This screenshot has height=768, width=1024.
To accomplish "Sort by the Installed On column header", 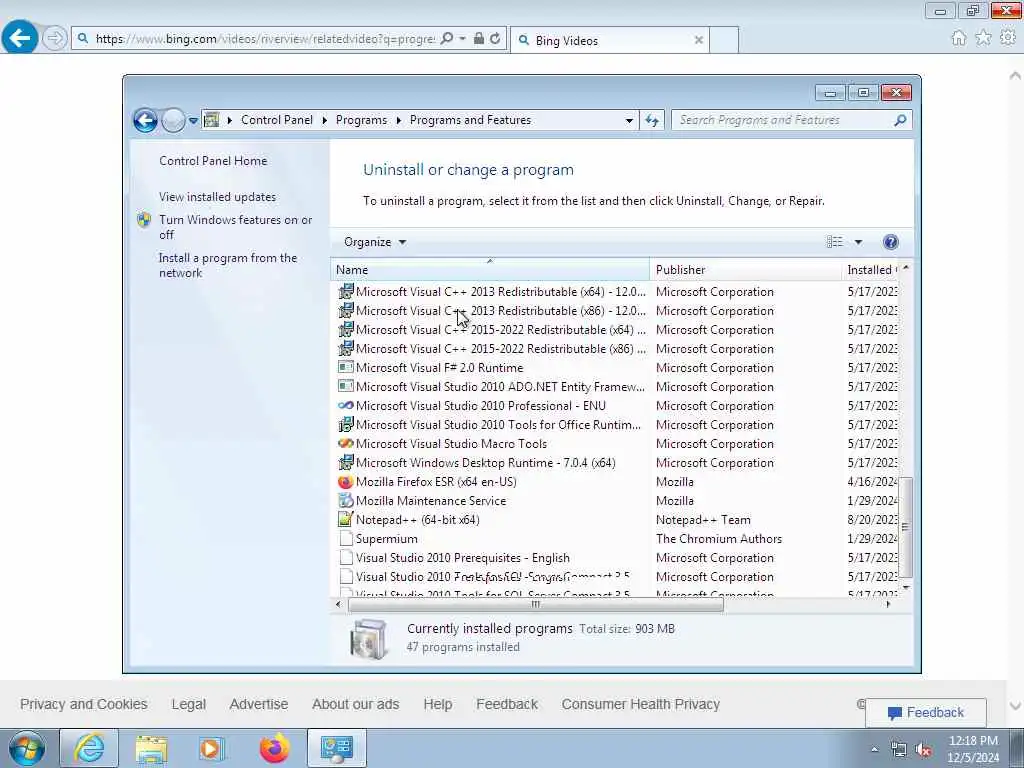I will coord(871,270).
